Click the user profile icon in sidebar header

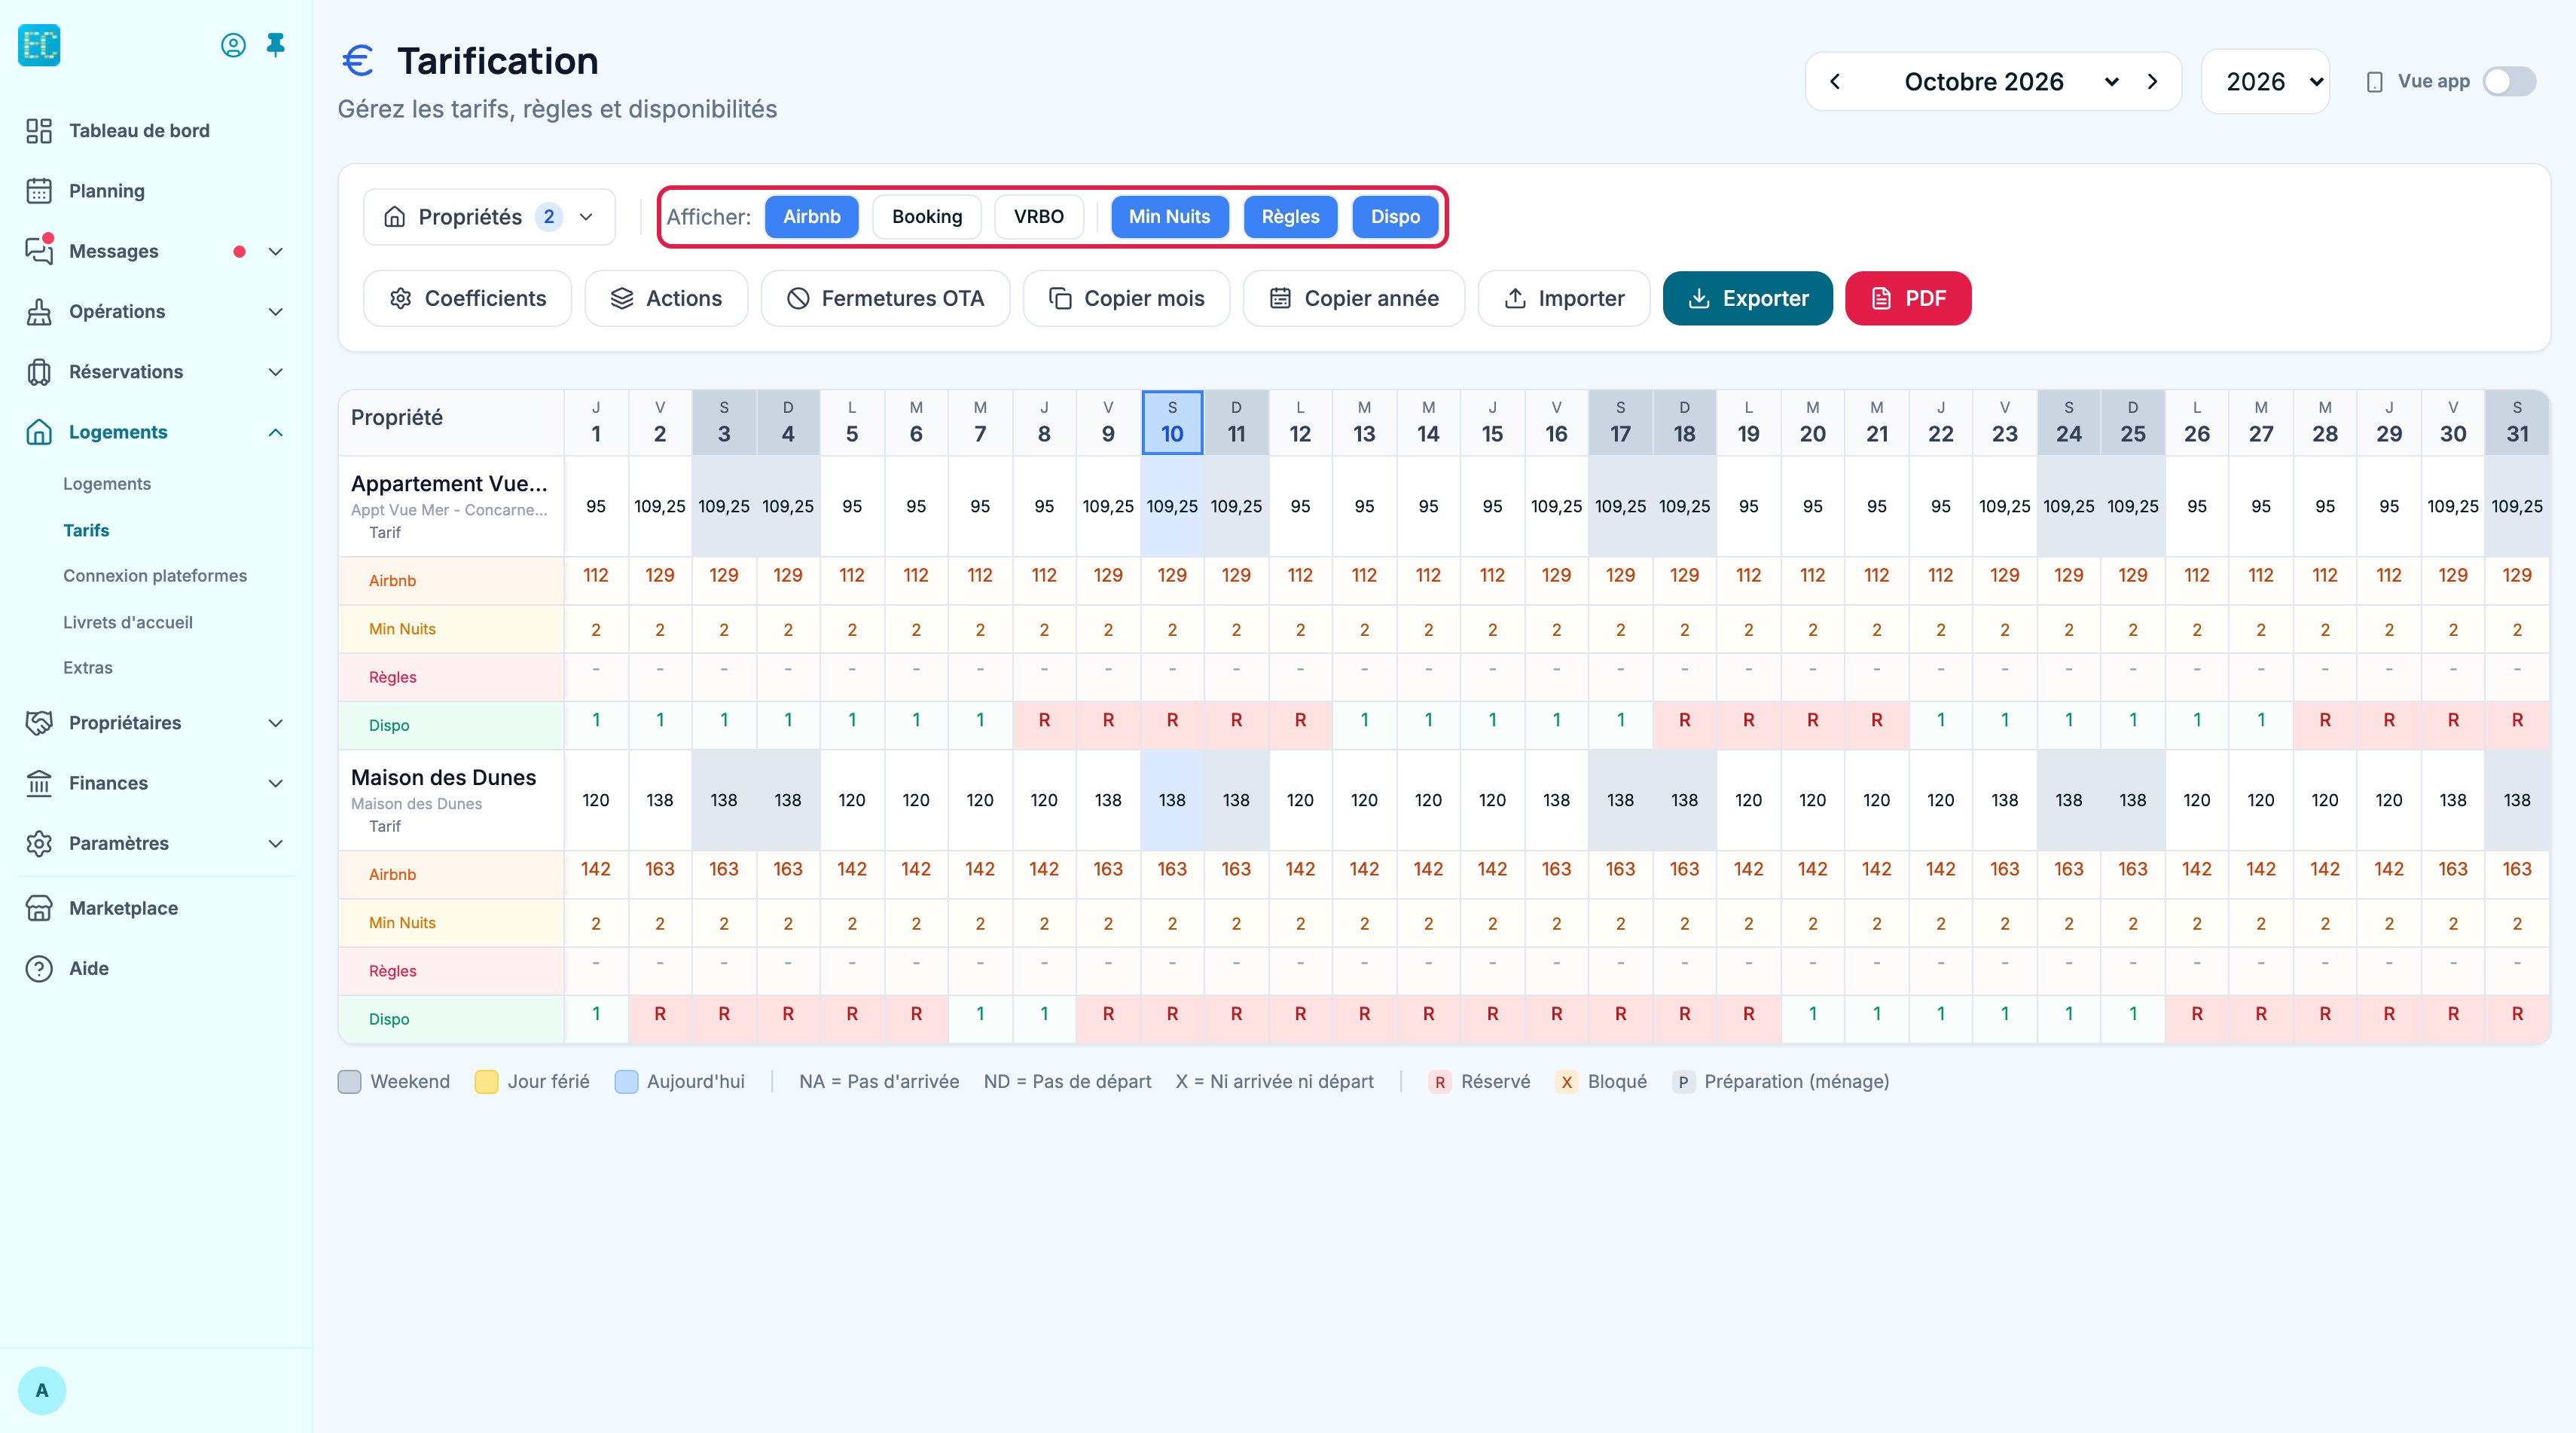(x=233, y=45)
